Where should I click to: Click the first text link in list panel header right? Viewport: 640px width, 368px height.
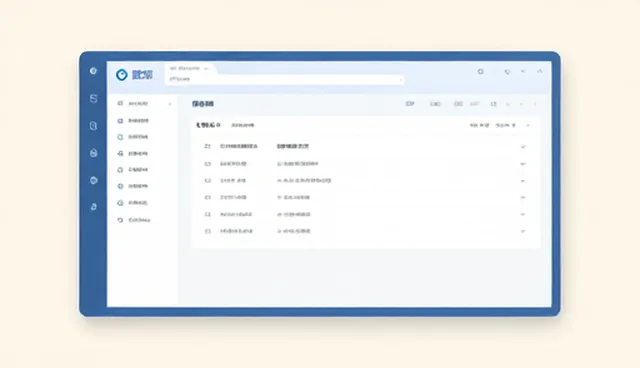(x=479, y=125)
